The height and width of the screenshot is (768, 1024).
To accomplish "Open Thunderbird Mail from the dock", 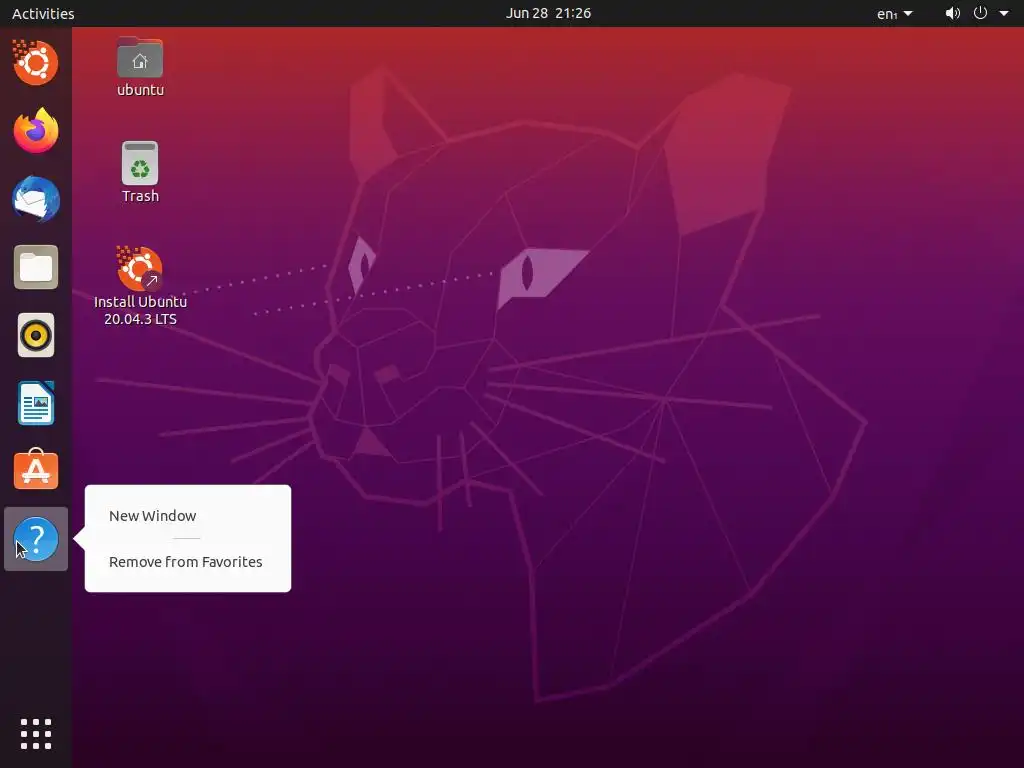I will (36, 199).
